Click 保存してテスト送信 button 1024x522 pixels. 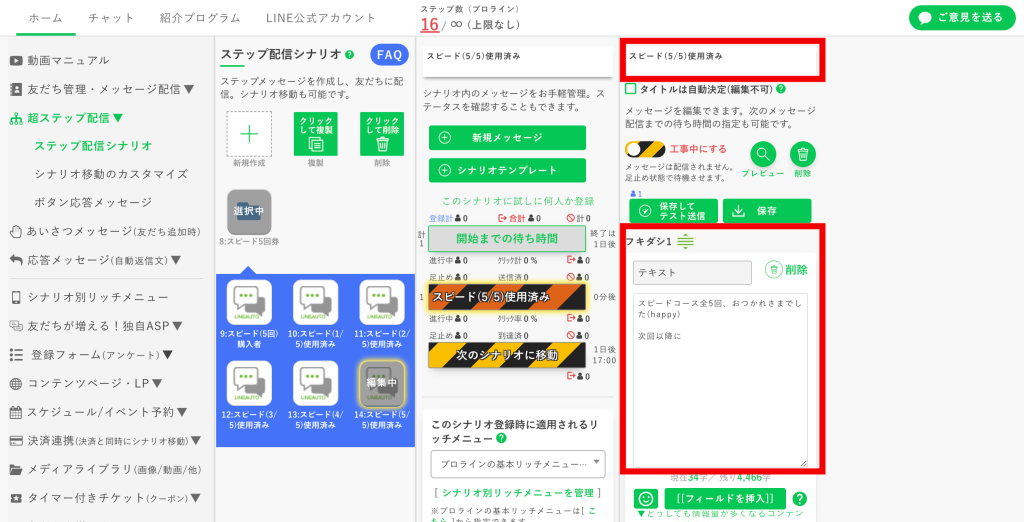click(x=673, y=211)
